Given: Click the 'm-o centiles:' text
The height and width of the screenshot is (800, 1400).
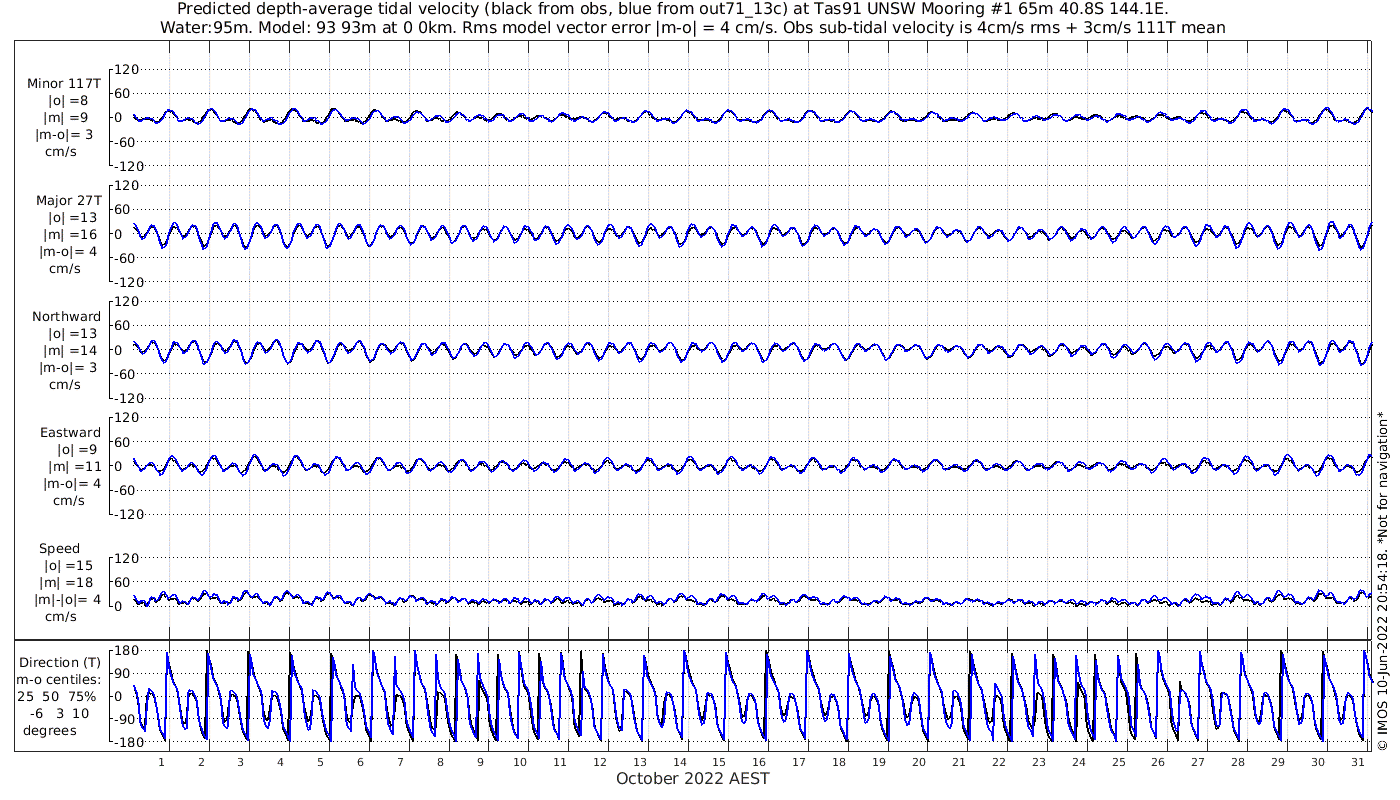Looking at the screenshot, I should coord(59,680).
